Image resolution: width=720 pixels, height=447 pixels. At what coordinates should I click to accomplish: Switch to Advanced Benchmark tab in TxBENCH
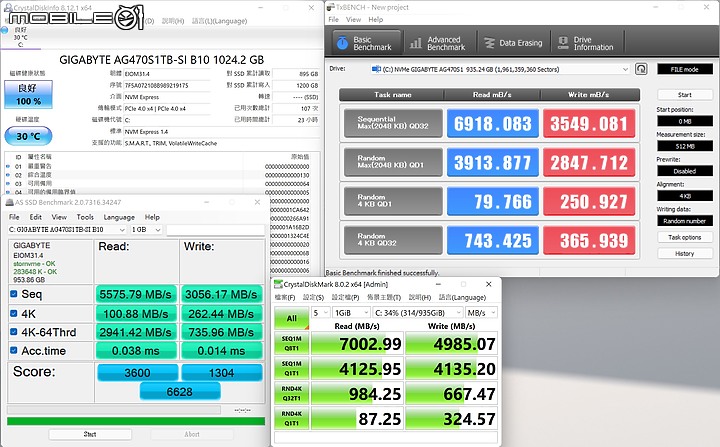tap(438, 43)
